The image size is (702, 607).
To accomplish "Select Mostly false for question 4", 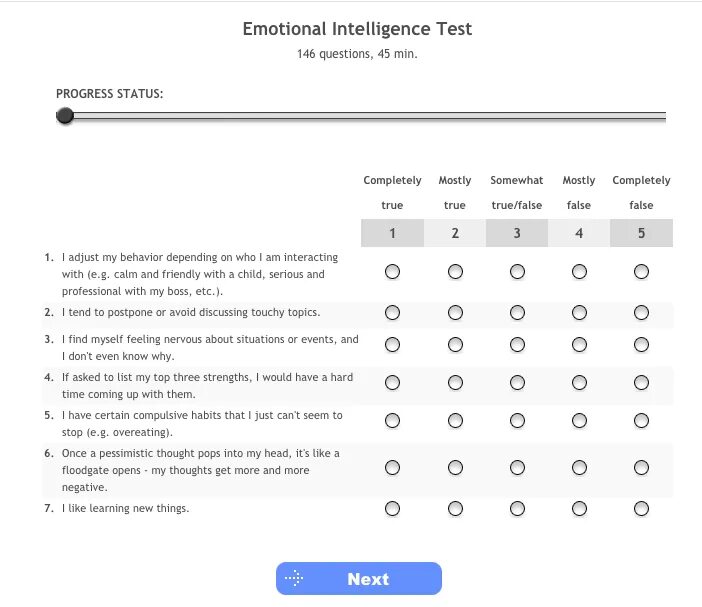I will click(x=579, y=383).
